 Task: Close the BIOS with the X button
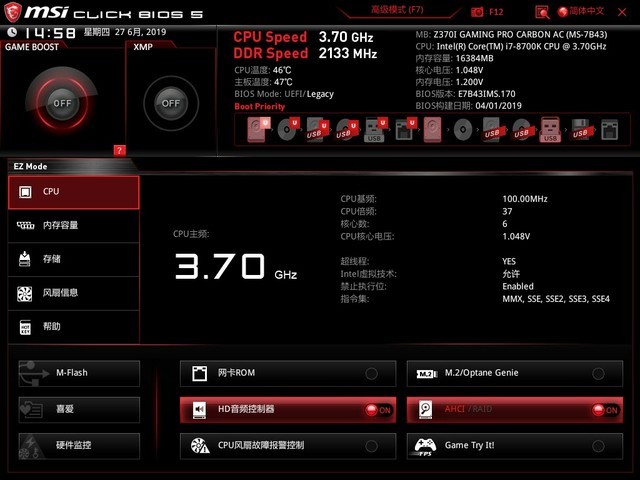pyautogui.click(x=622, y=12)
